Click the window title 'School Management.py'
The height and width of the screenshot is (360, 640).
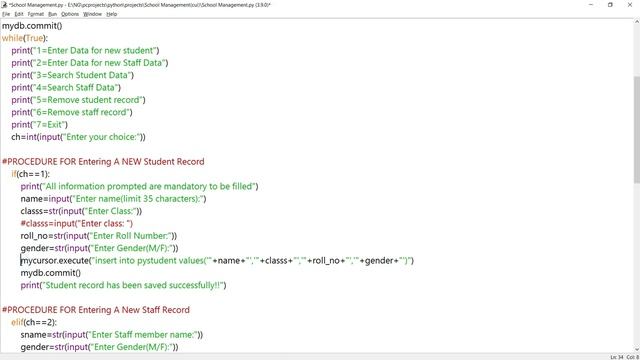point(140,4)
